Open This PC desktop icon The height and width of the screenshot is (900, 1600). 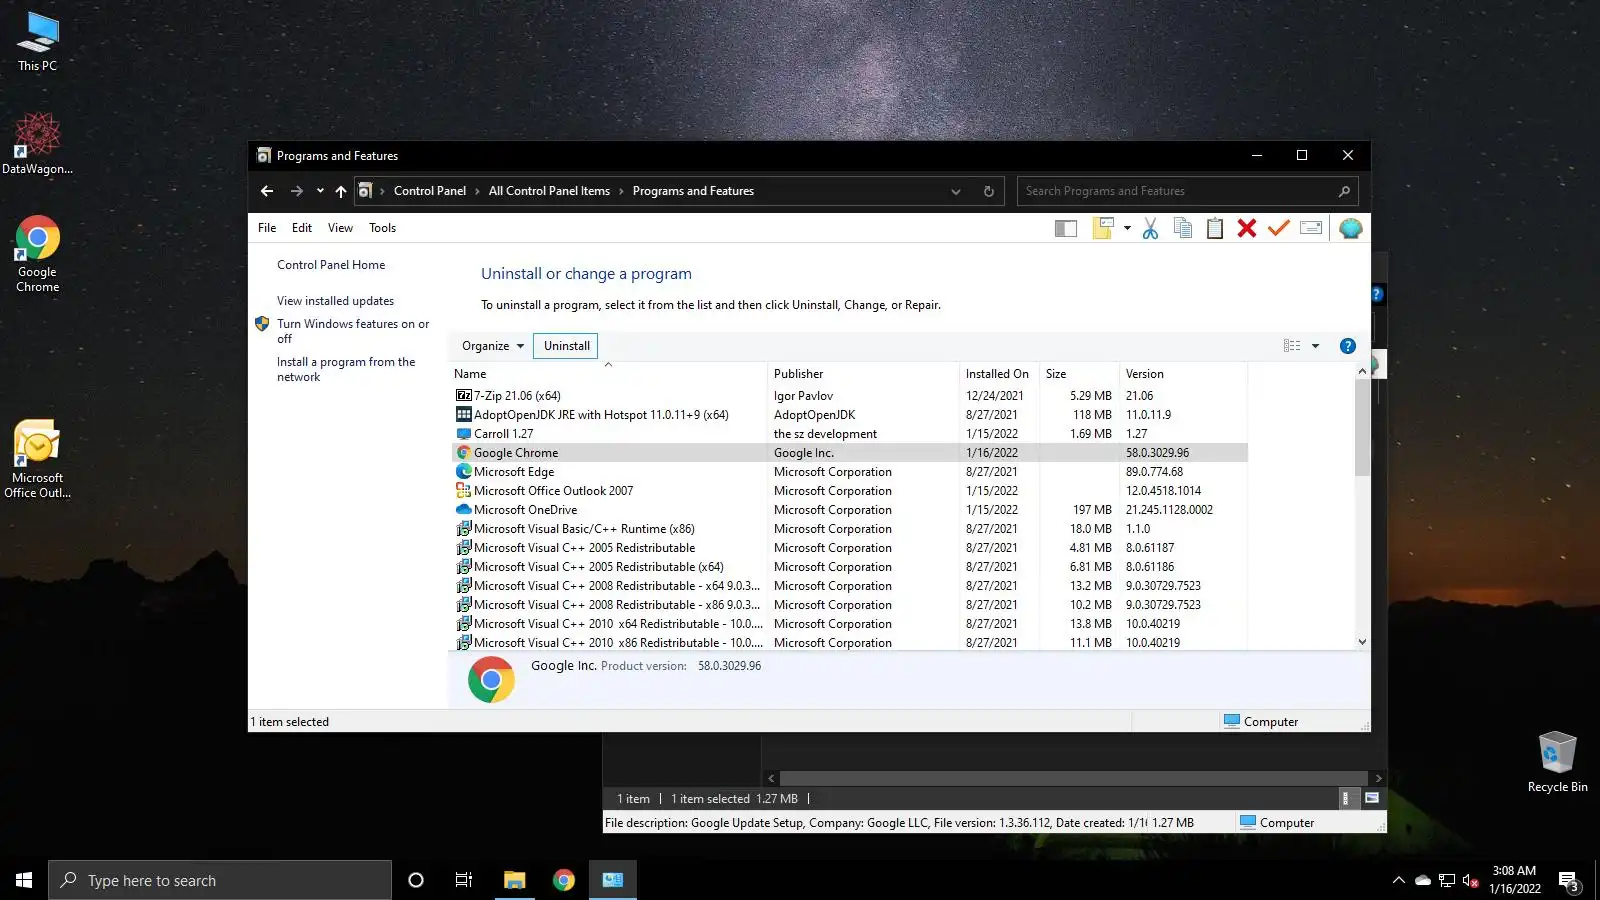point(38,42)
